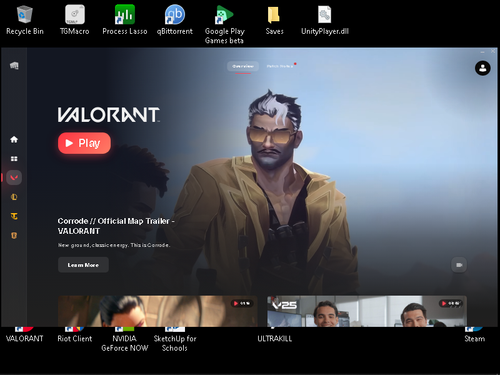Select the Steam desktop shortcut label
500x375 pixels.
tap(475, 339)
